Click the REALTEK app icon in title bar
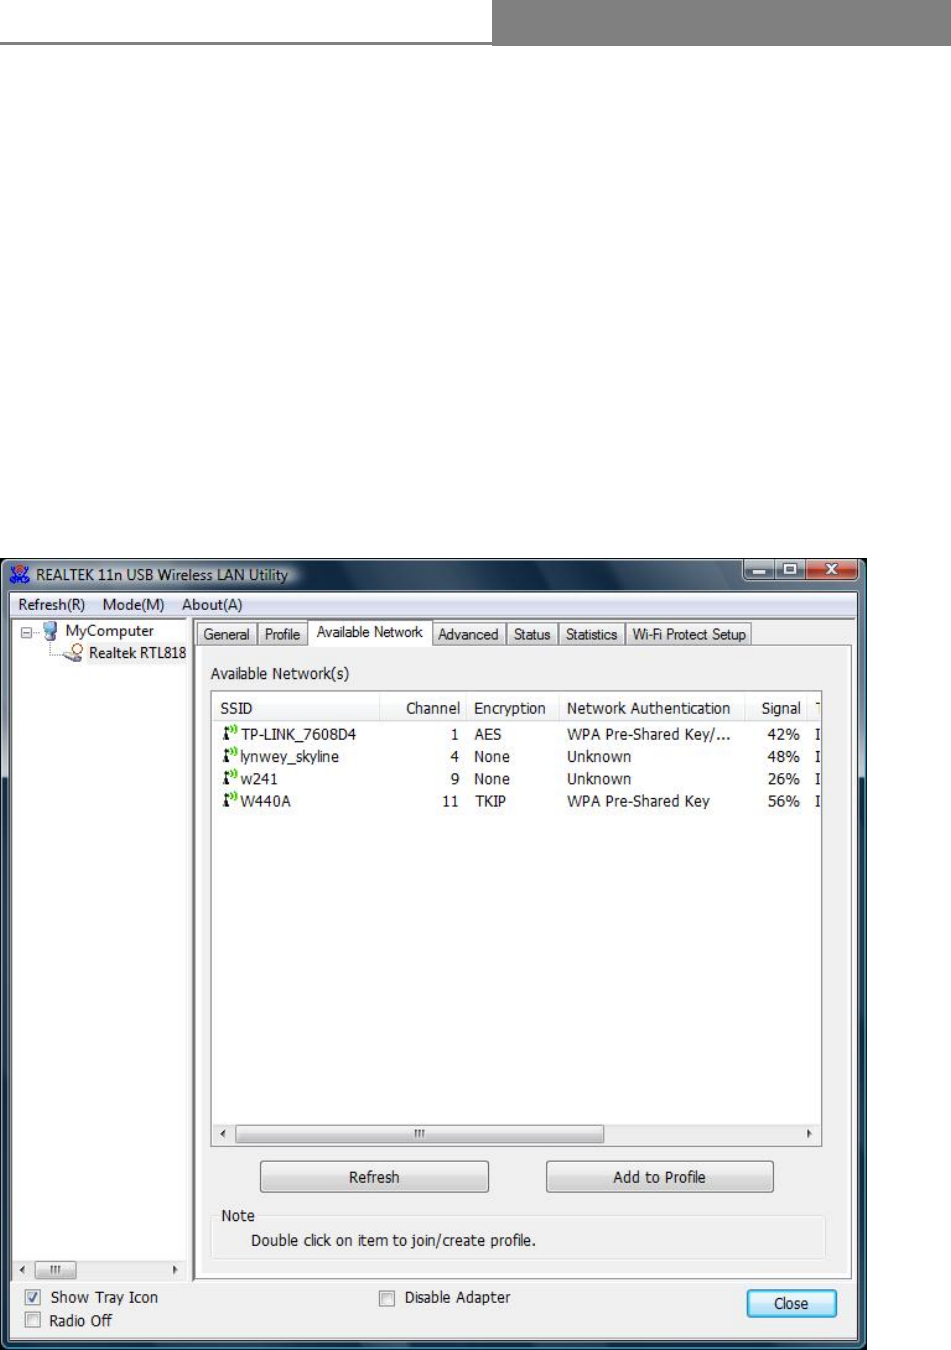This screenshot has height=1350, width=951. coord(19,575)
